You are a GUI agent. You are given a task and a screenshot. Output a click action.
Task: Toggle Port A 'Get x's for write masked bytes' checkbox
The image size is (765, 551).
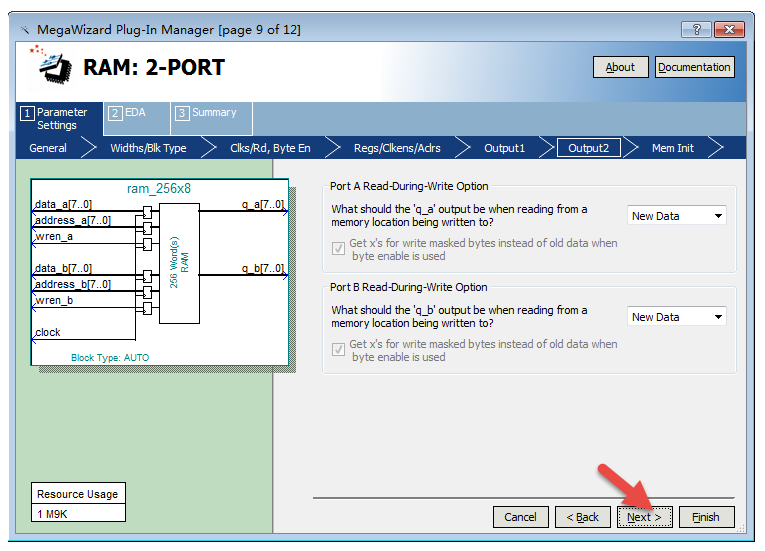click(x=338, y=249)
